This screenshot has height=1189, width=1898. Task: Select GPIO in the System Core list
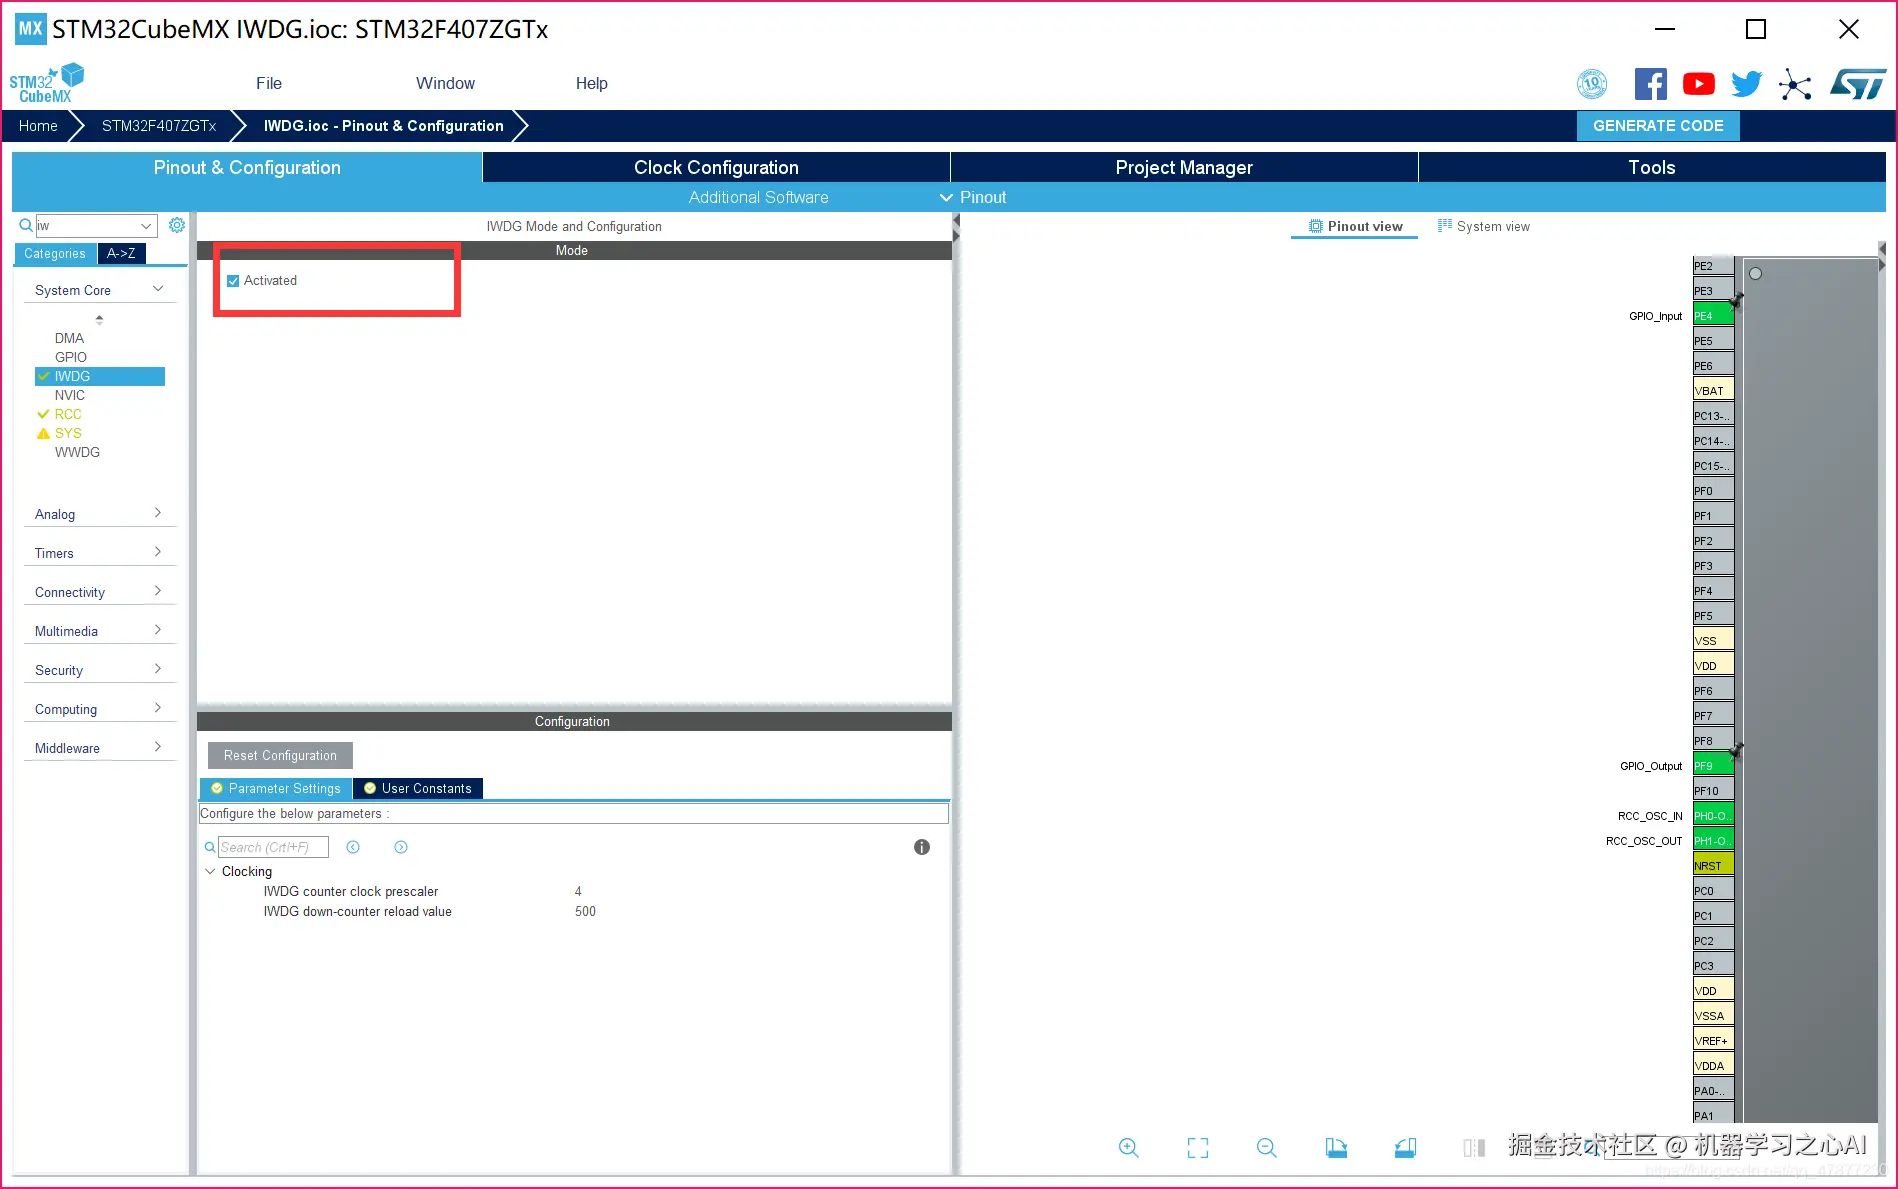tap(71, 357)
